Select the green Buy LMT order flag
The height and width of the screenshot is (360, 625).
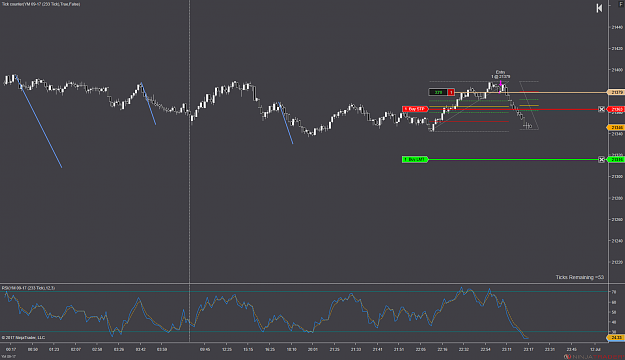click(415, 159)
